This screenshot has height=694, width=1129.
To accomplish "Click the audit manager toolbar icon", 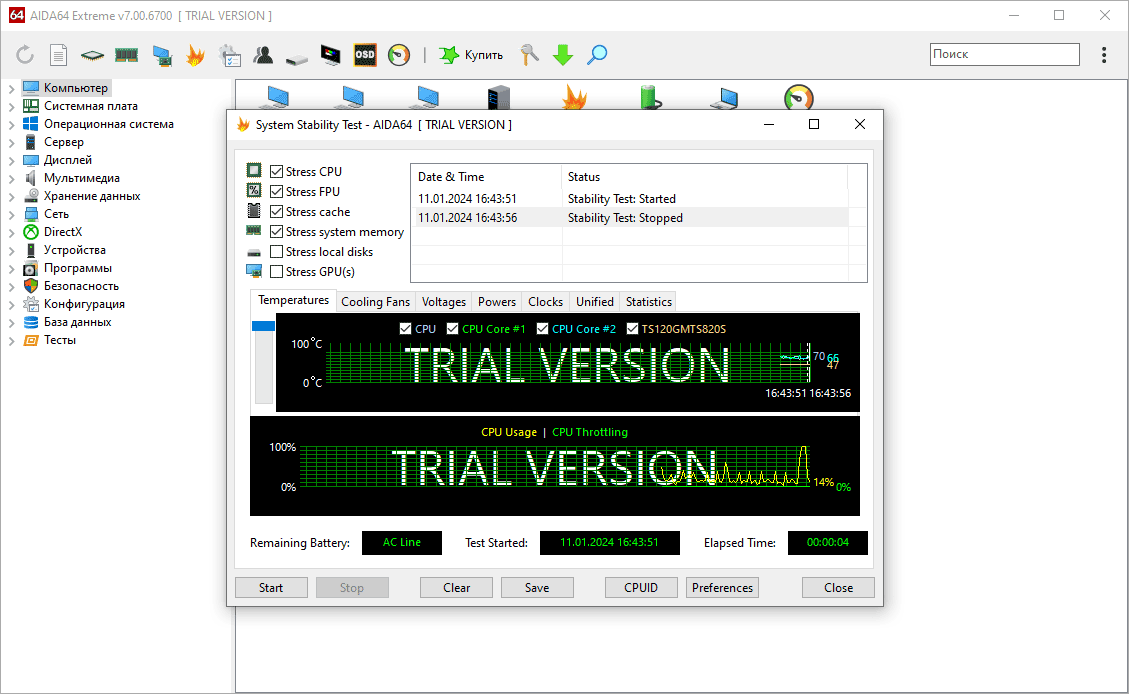I will [230, 55].
